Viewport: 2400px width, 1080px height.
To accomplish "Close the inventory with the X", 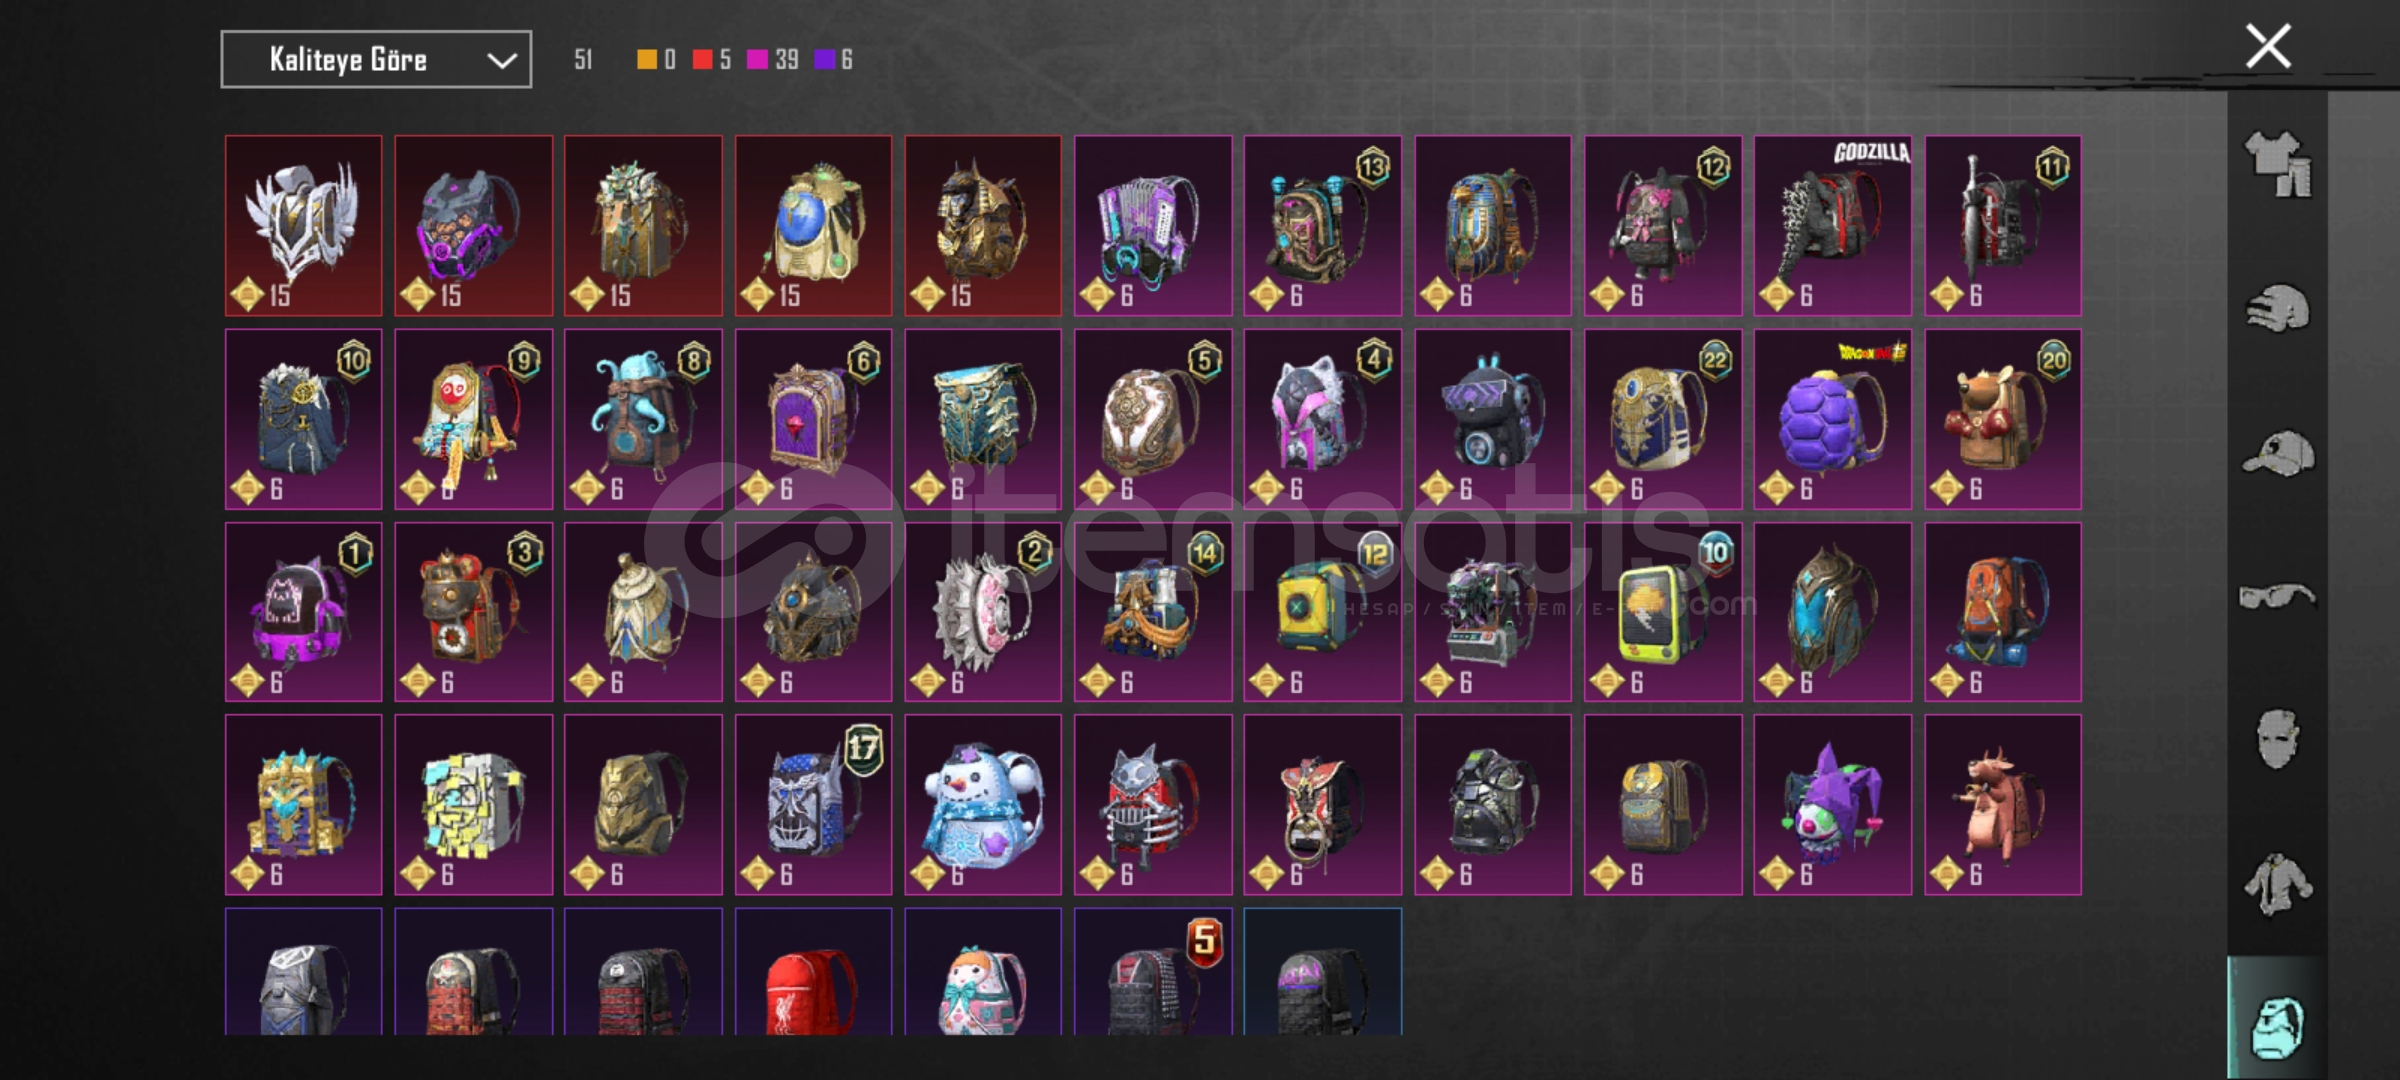I will click(x=2267, y=46).
